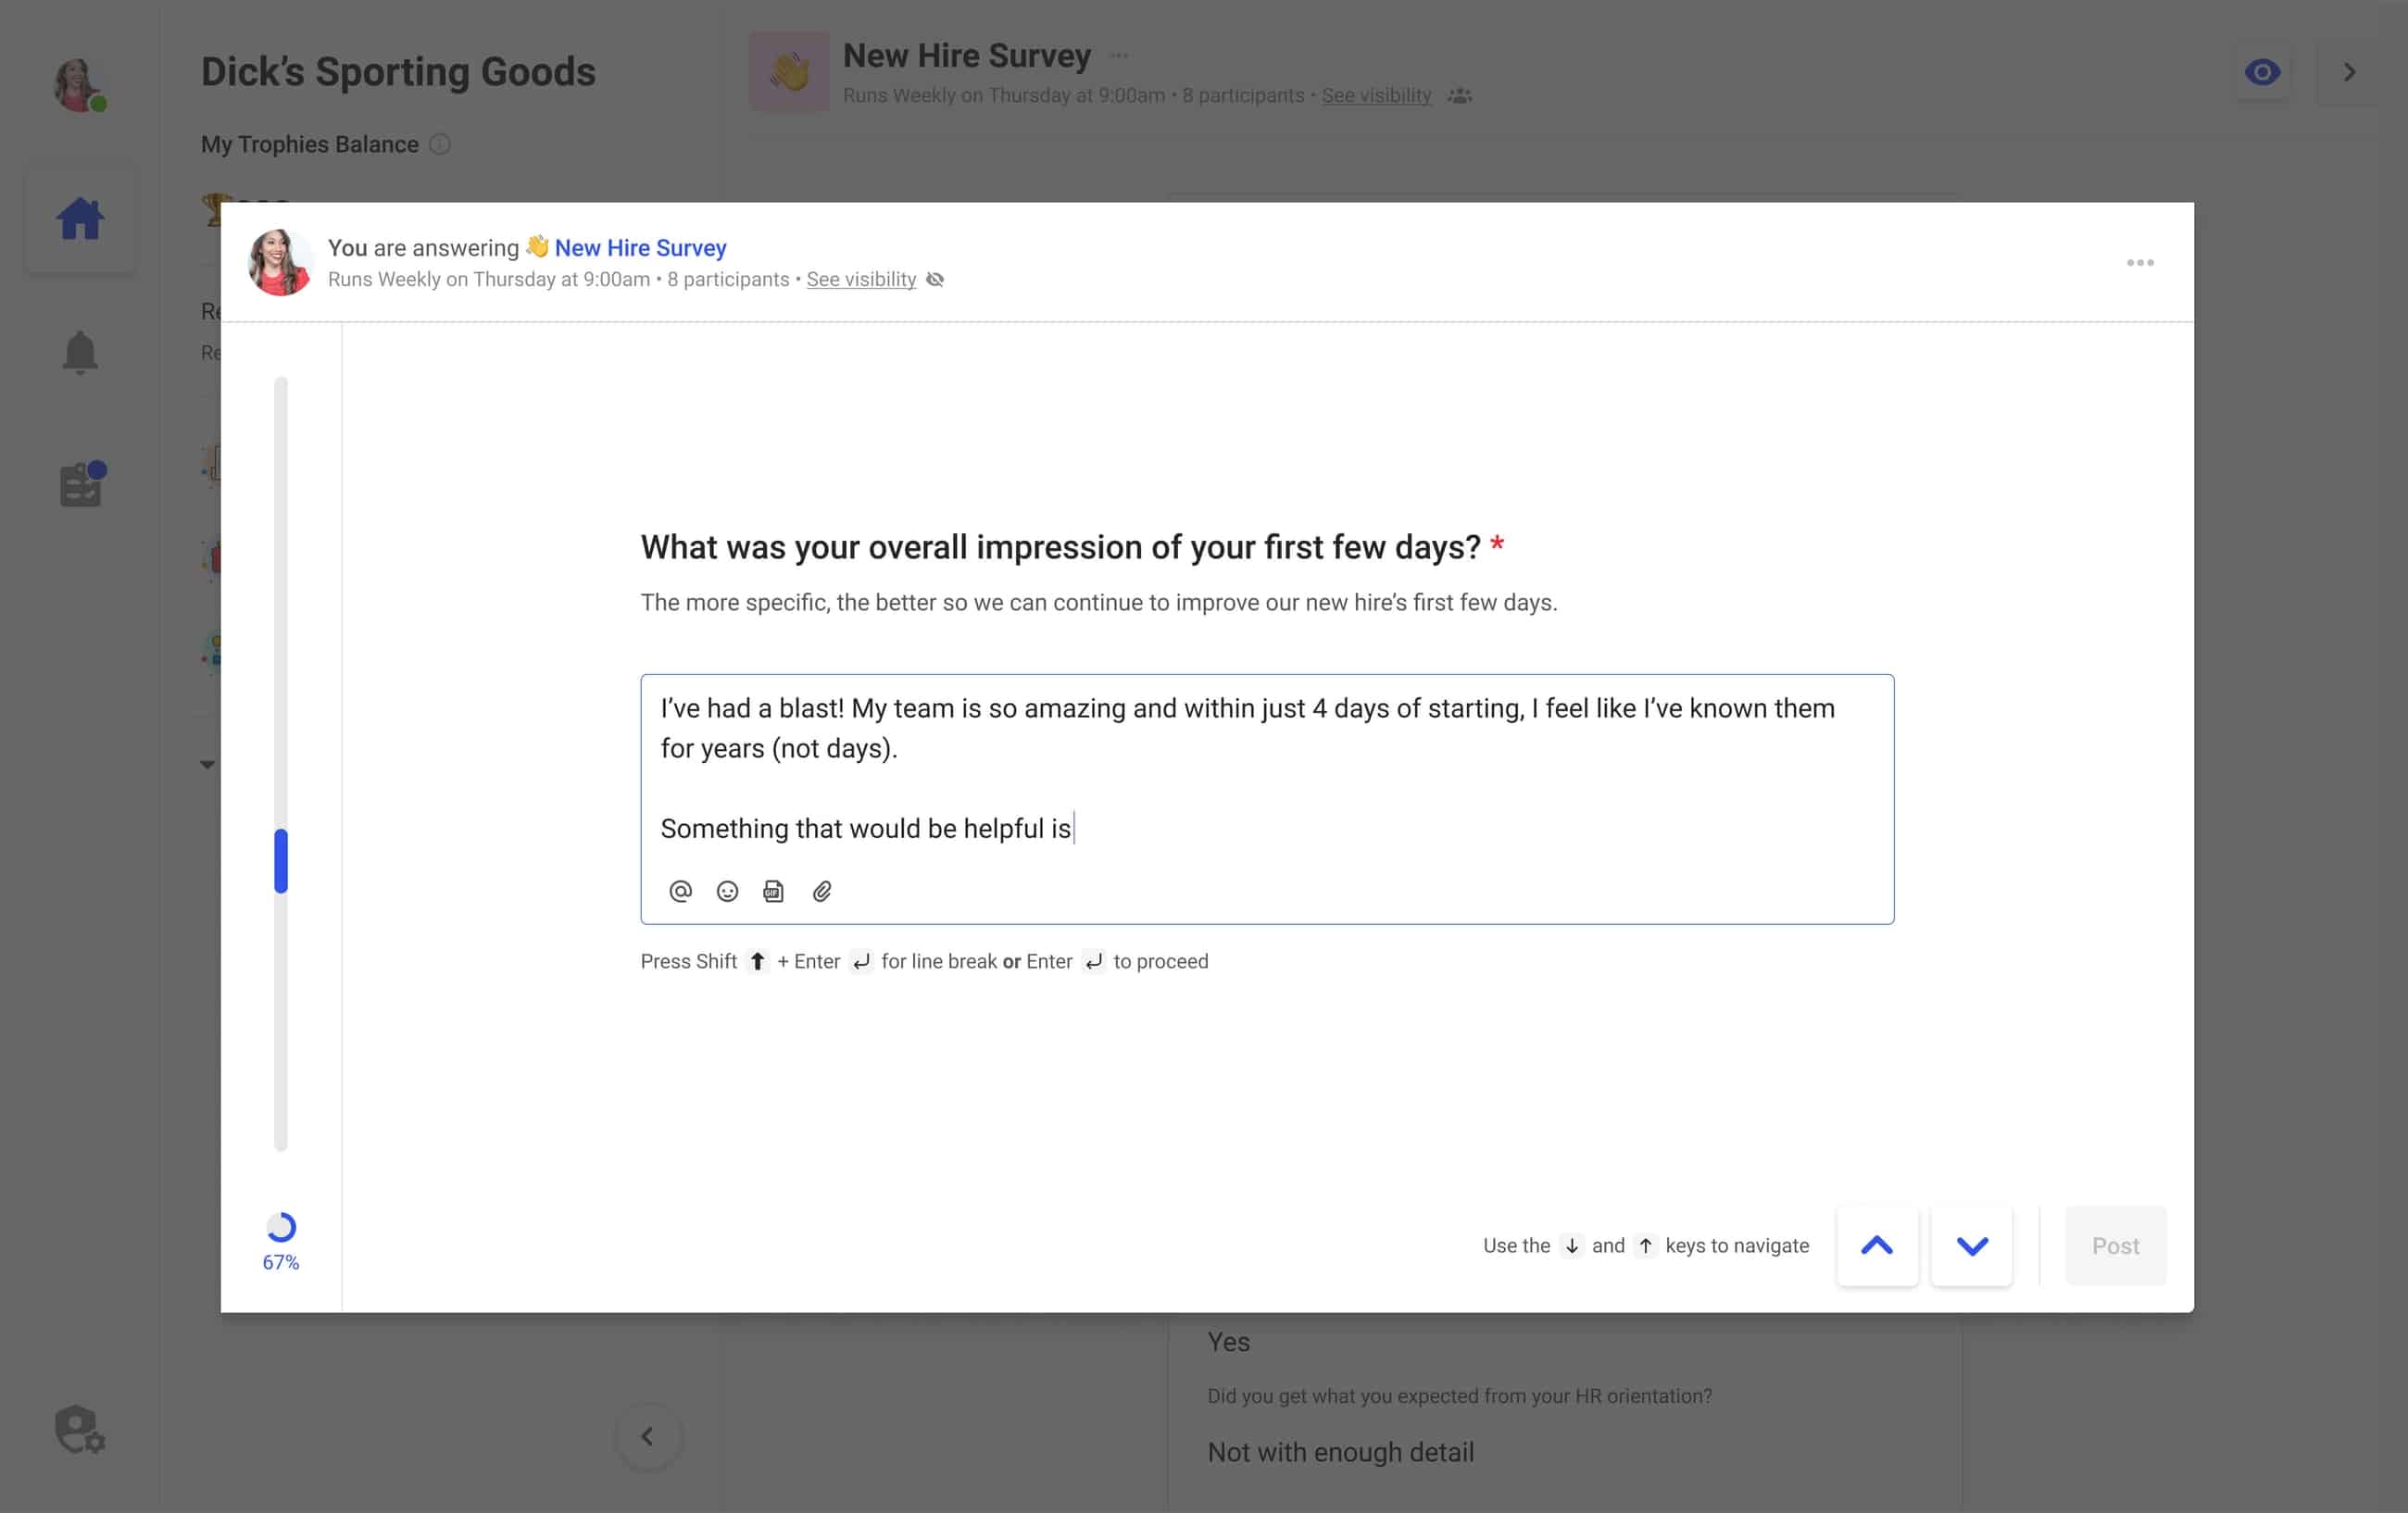This screenshot has height=1513, width=2408.
Task: Open the See visibility link
Action: click(x=861, y=280)
